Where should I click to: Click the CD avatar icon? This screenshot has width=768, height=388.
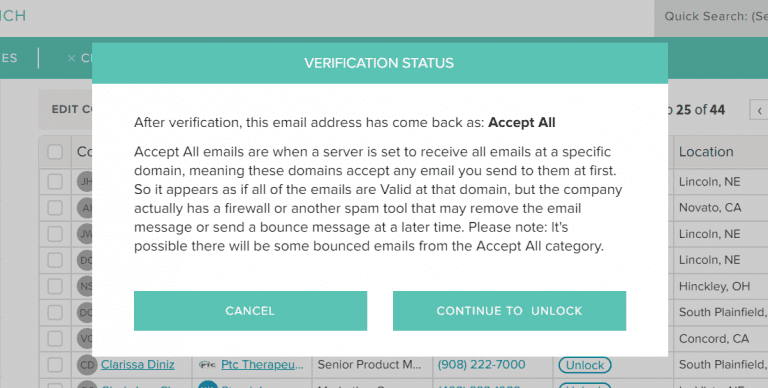point(87,364)
